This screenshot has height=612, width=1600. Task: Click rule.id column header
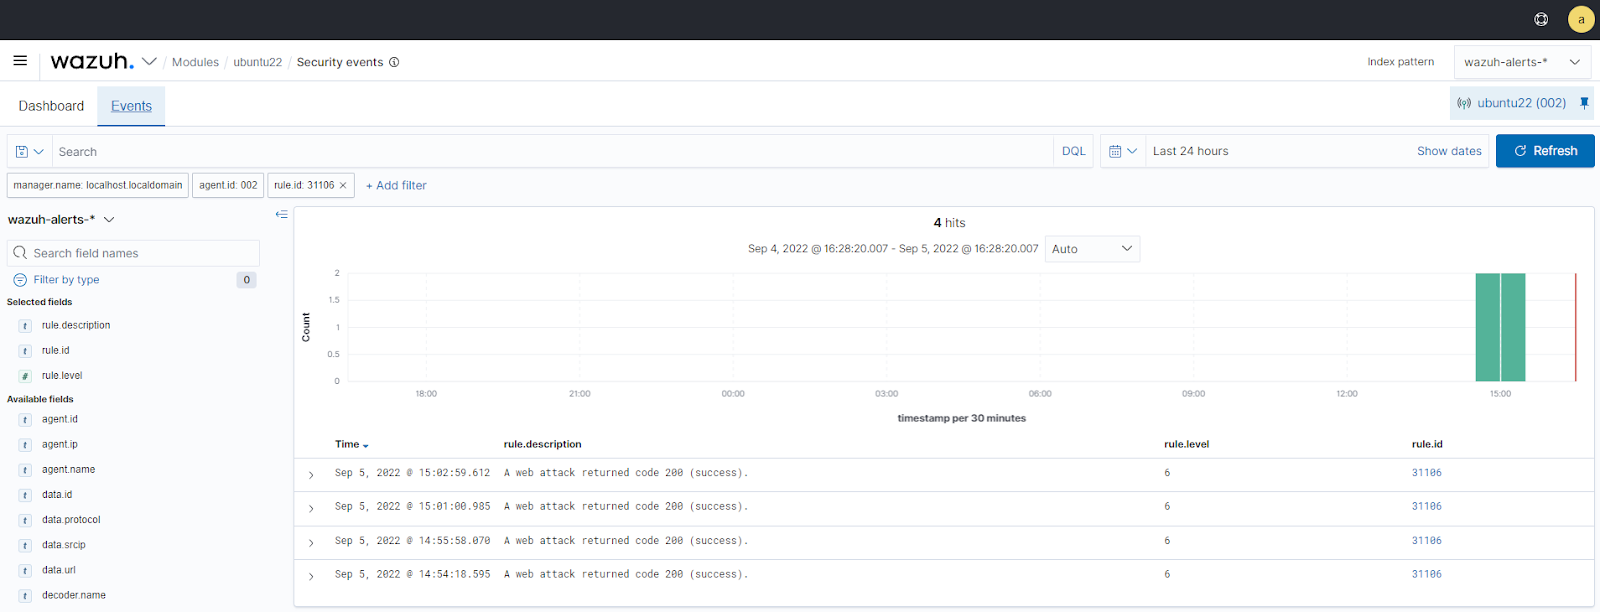coord(1427,444)
